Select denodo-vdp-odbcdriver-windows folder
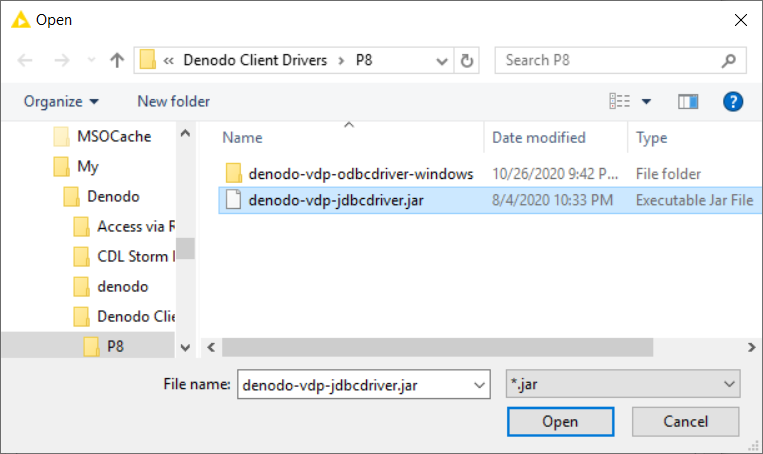 pyautogui.click(x=361, y=174)
